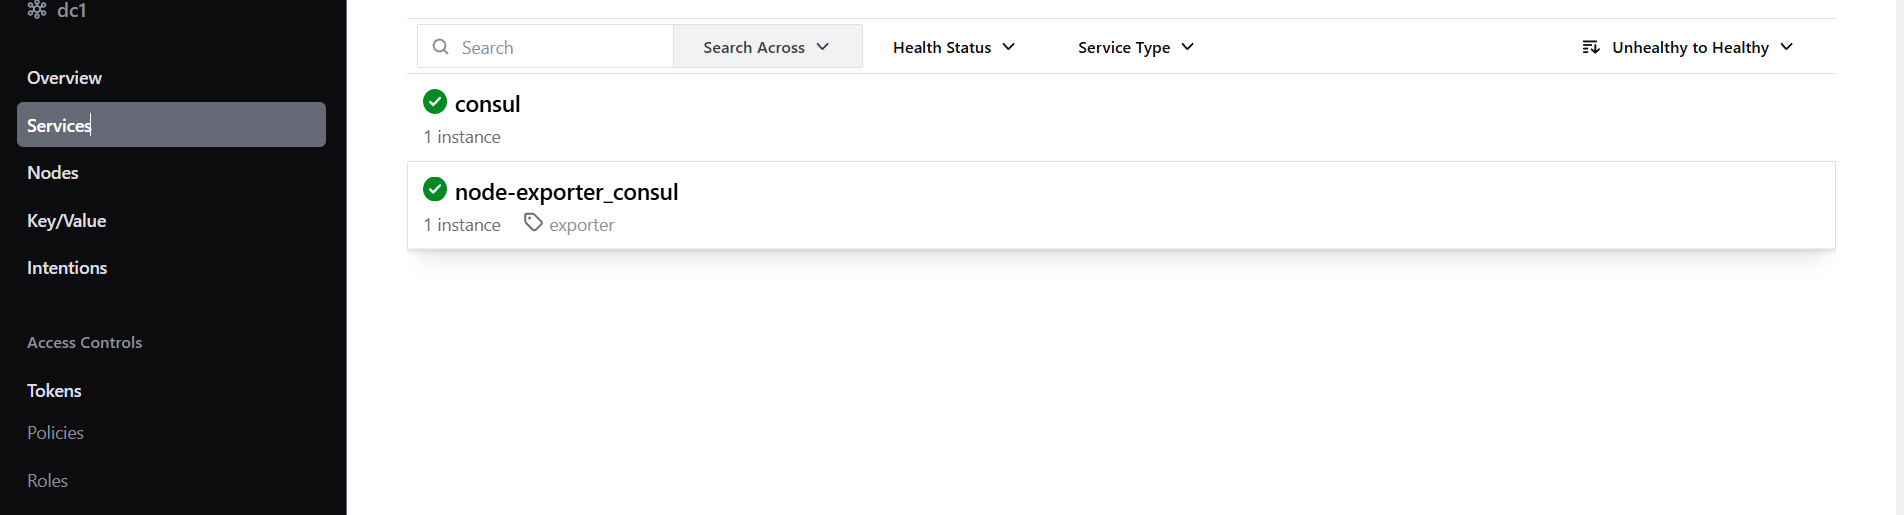Click the exporter tag icon
Viewport: 1904px width, 515px height.
(x=534, y=223)
